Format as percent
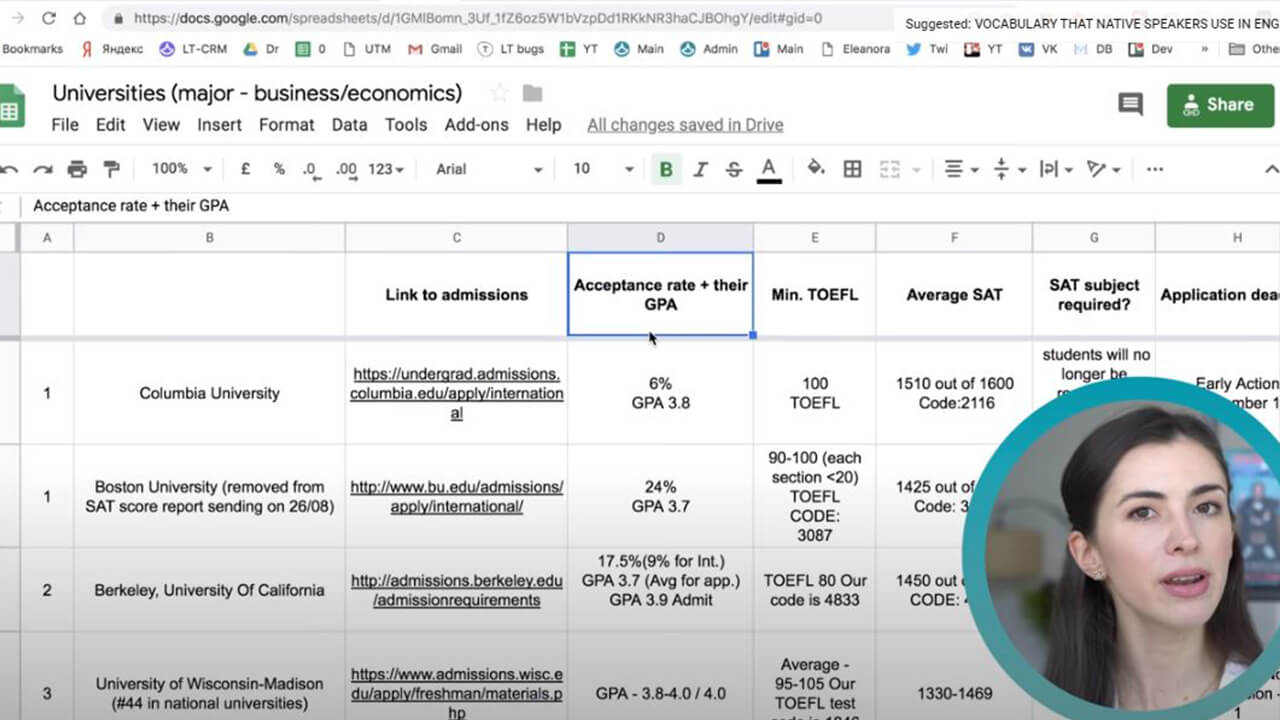This screenshot has height=720, width=1280. [x=279, y=169]
